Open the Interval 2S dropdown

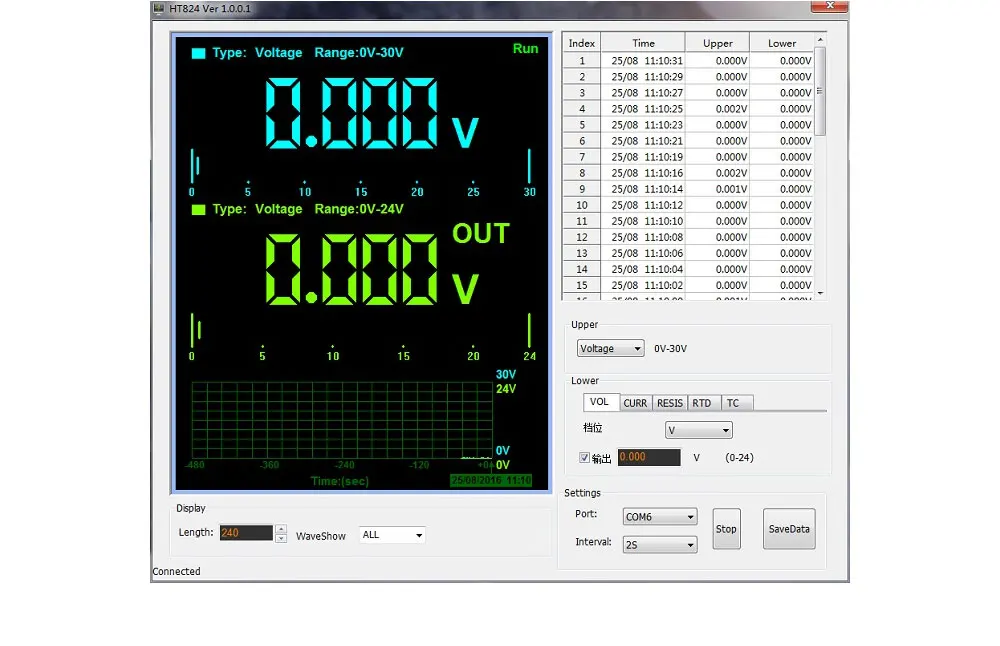point(659,545)
